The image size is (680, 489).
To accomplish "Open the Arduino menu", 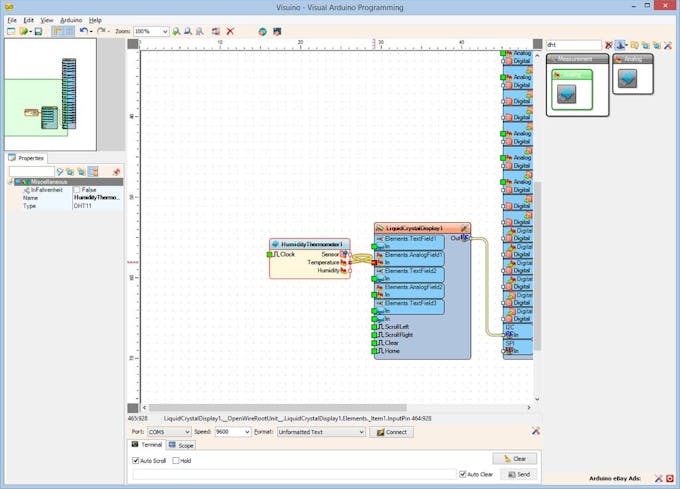I will click(x=71, y=20).
